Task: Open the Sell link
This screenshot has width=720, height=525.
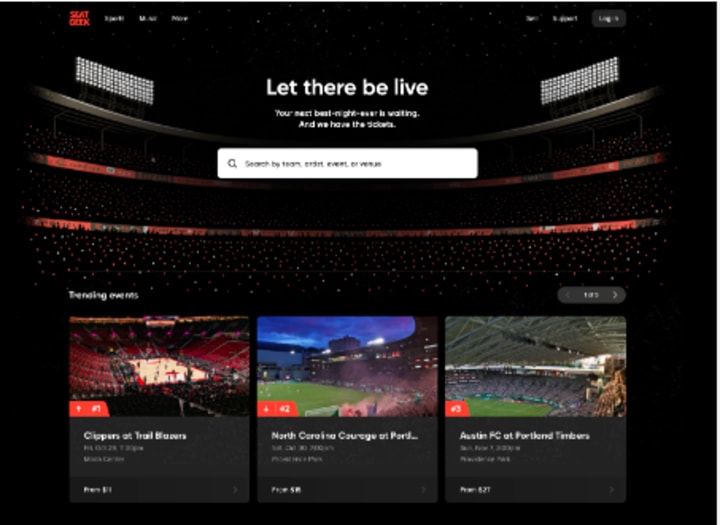Action: (532, 18)
